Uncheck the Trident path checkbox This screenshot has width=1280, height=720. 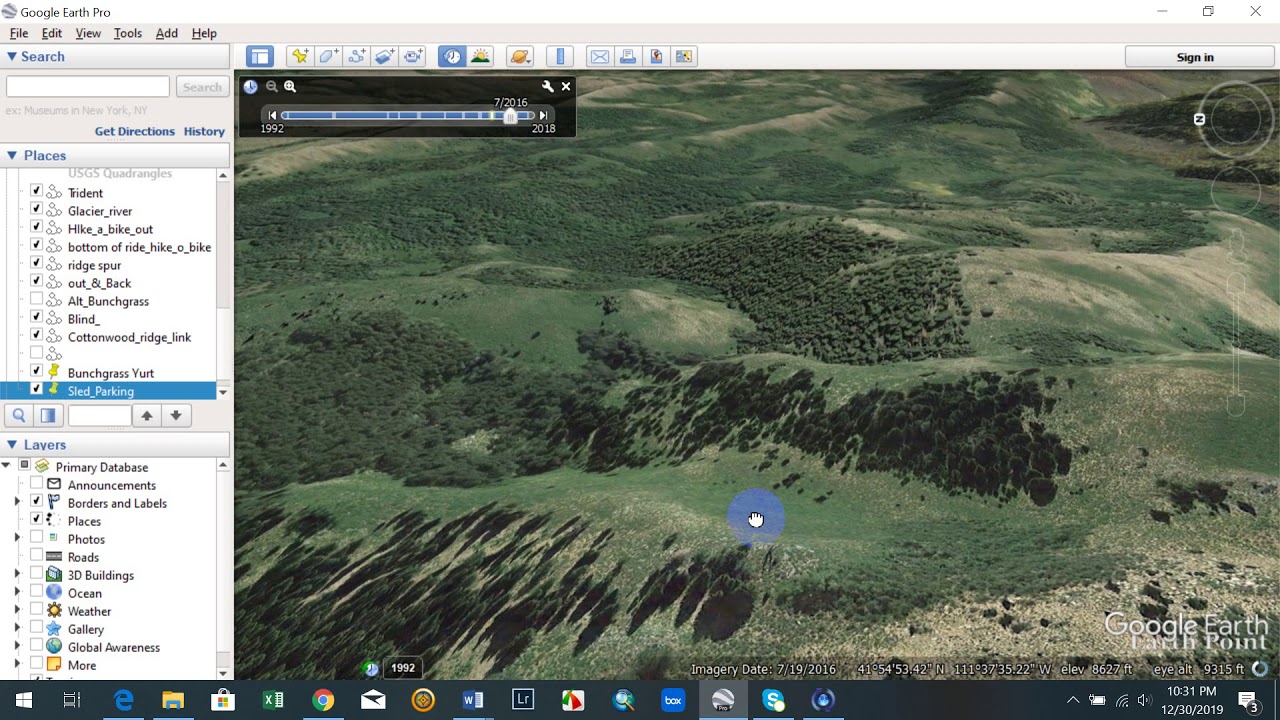click(x=37, y=191)
